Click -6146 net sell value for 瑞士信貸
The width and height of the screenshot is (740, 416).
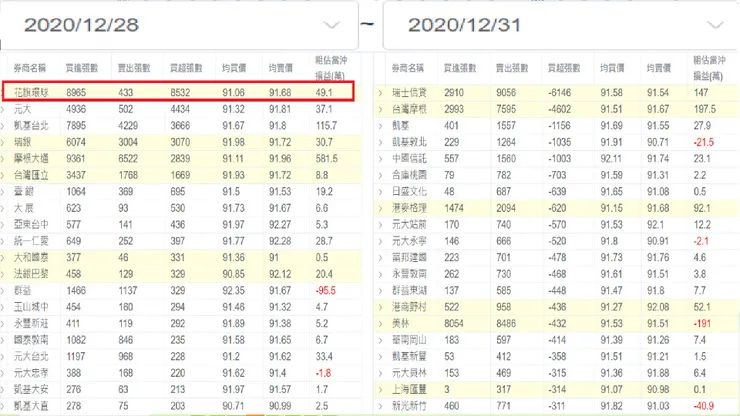pyautogui.click(x=559, y=93)
